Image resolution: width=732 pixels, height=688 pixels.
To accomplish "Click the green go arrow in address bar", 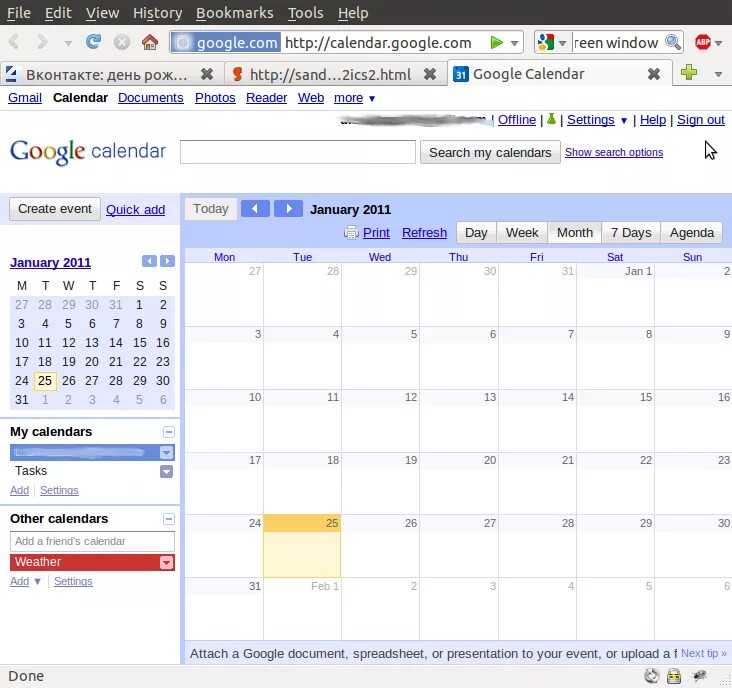I will click(496, 43).
